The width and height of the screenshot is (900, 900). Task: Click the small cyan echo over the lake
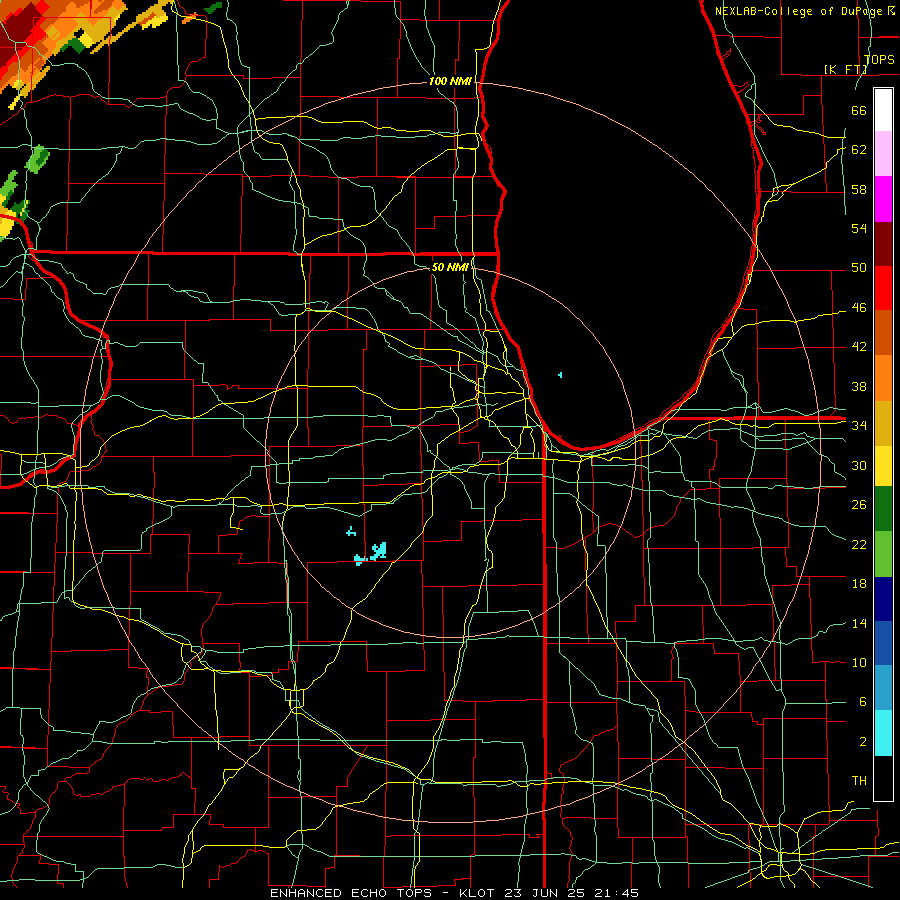click(x=560, y=375)
